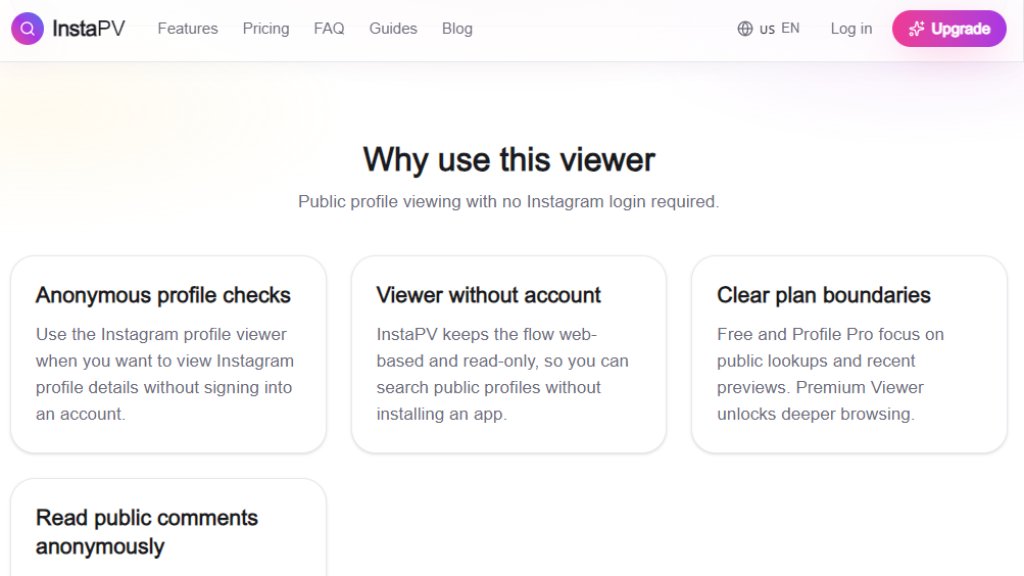Viewport: 1024px width, 576px height.
Task: Click 'Public profile viewing with no Instagram login required.'
Action: click(509, 201)
